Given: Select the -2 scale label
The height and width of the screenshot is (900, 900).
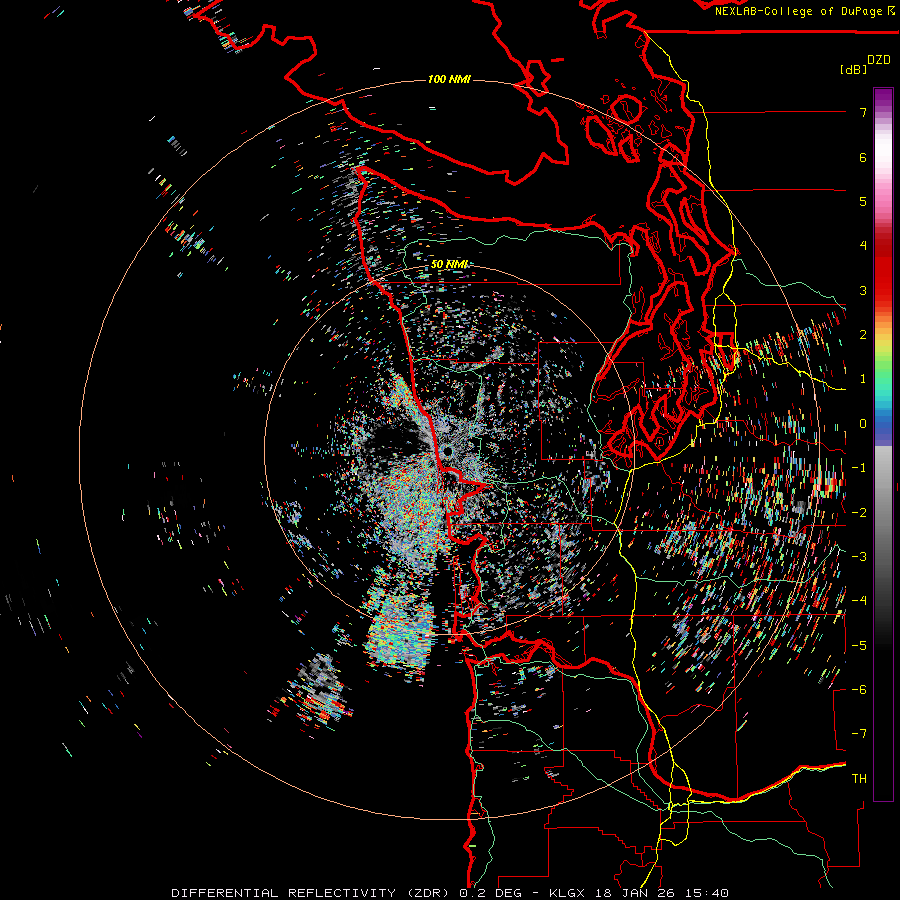Looking at the screenshot, I should (859, 513).
